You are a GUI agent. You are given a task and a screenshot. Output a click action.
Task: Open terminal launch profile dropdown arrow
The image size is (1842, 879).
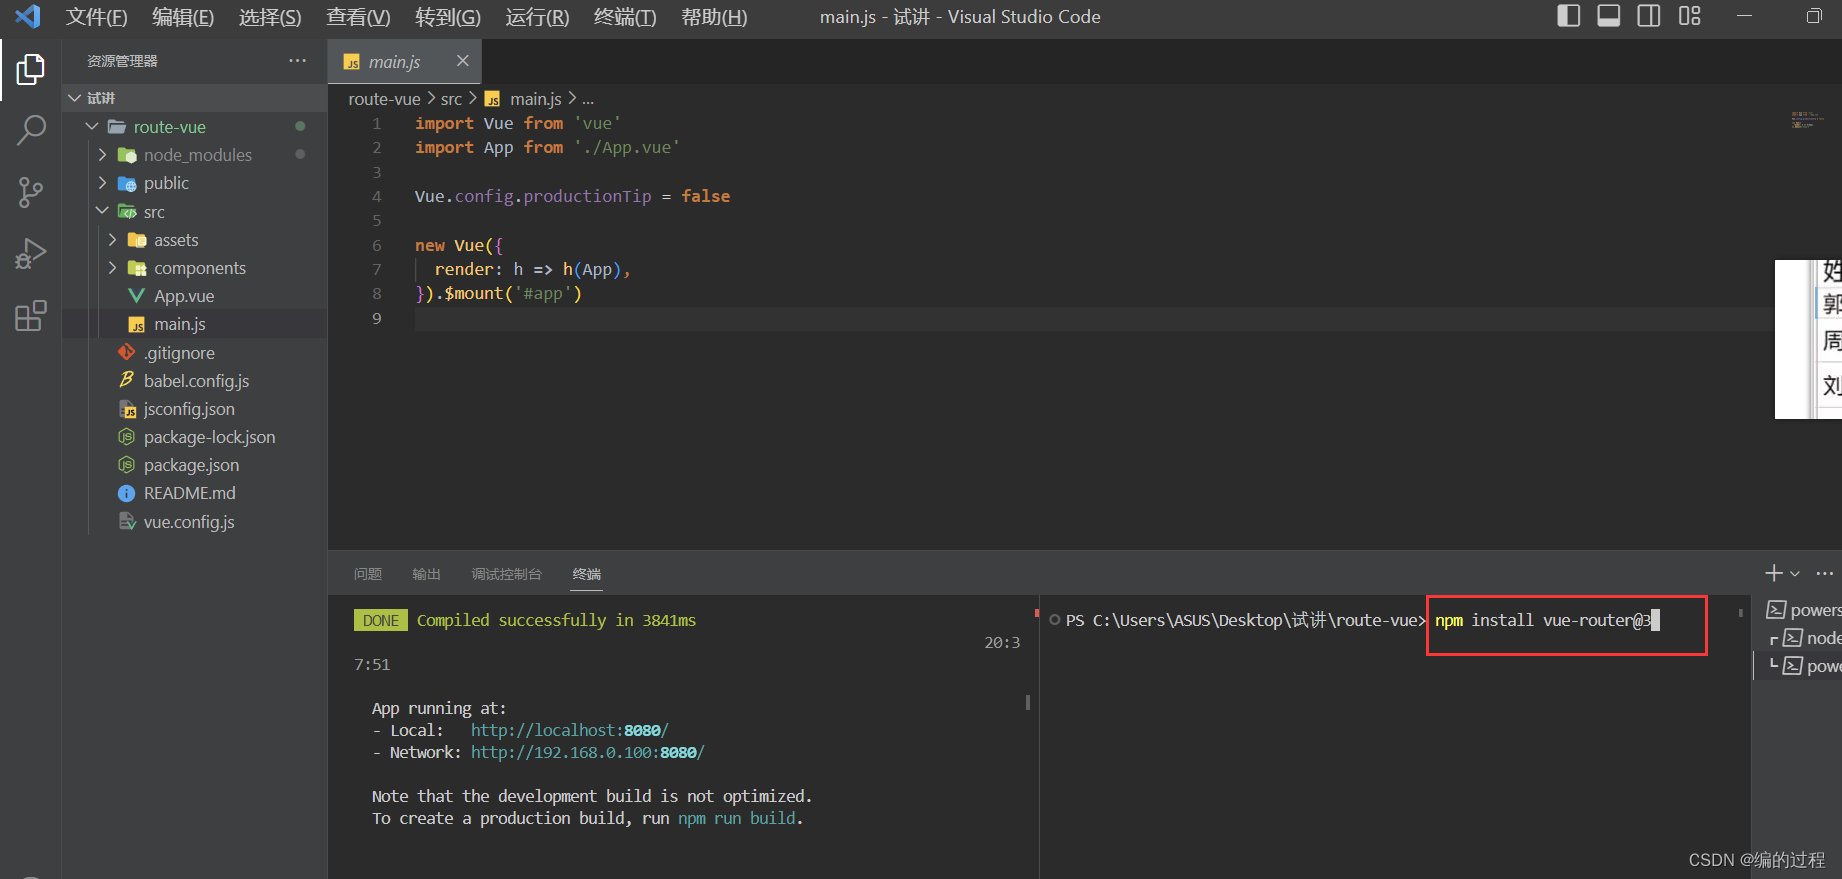point(1795,574)
